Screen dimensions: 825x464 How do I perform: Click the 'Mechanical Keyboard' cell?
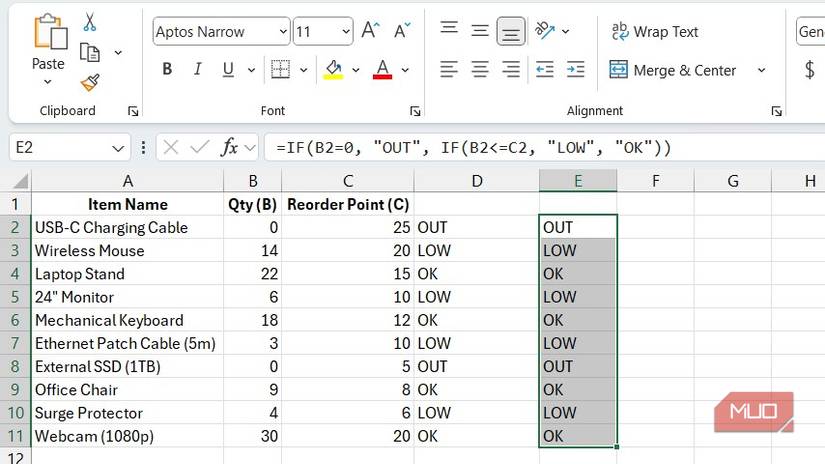127,320
